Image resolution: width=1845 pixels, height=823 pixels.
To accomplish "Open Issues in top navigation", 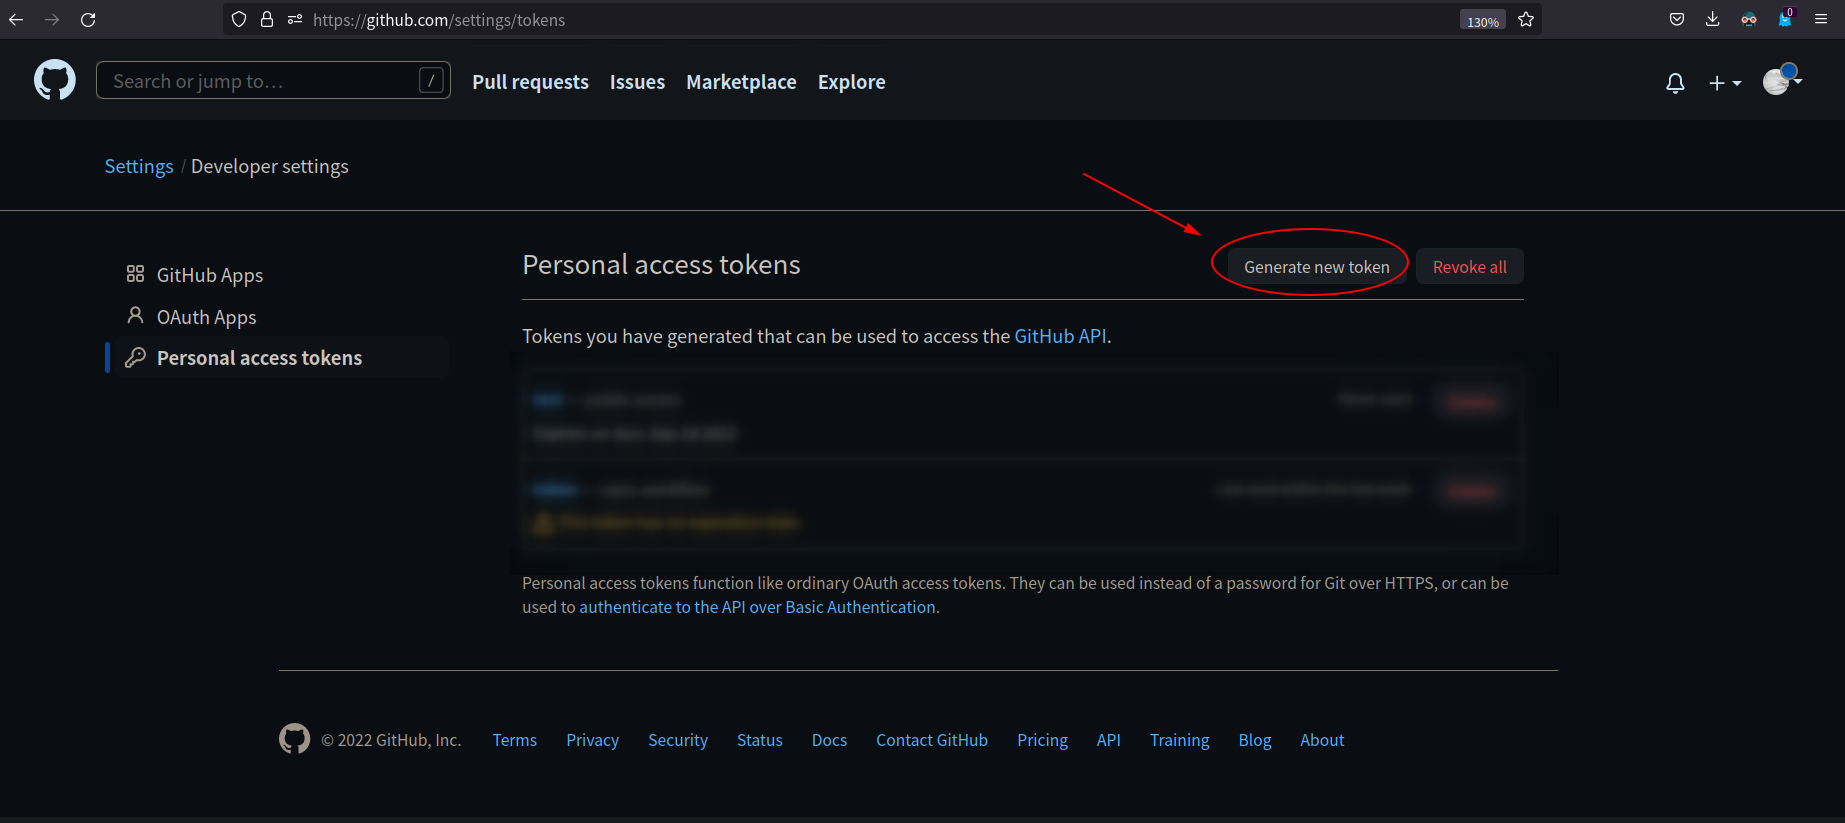I will 637,82.
